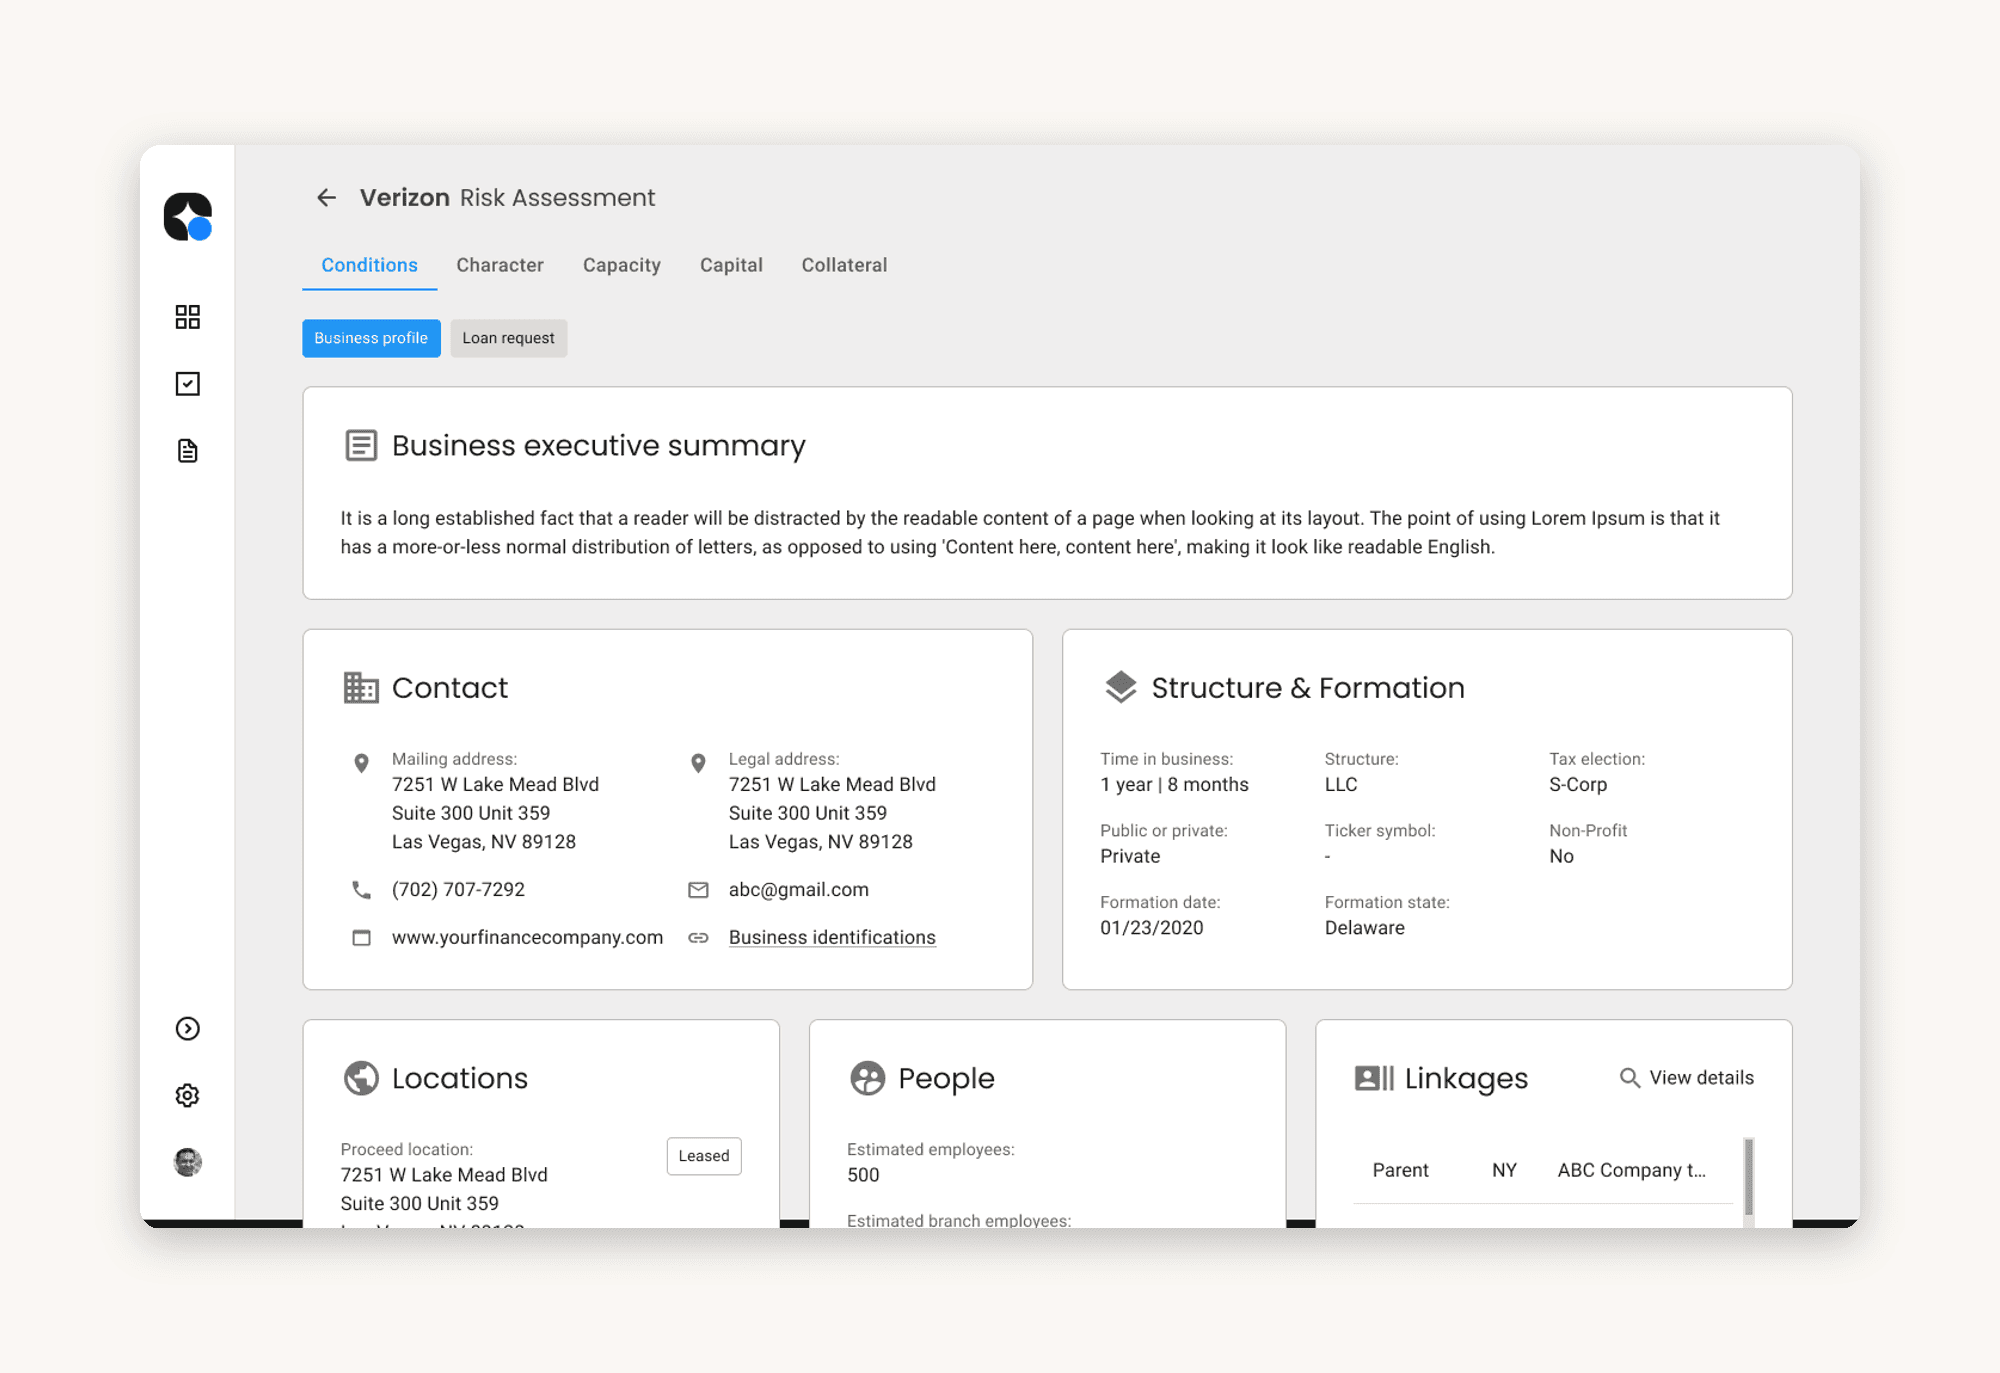Go back with the left arrow

click(x=326, y=198)
